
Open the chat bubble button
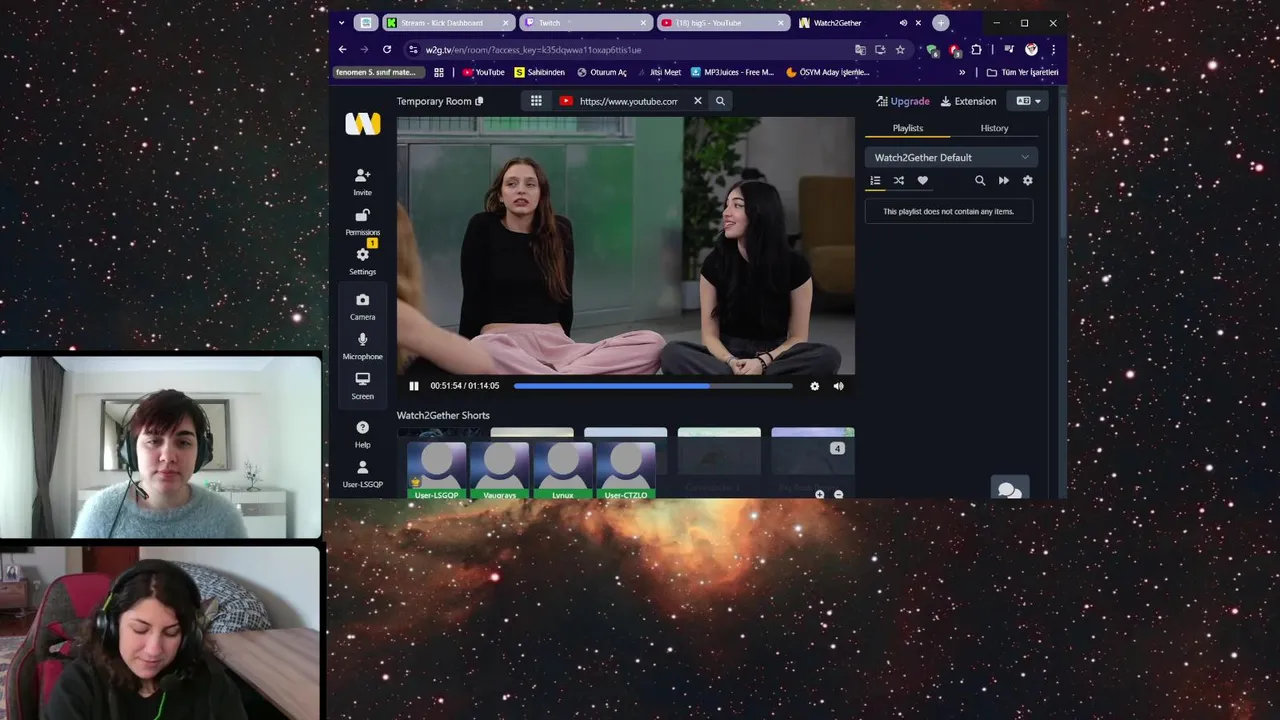pyautogui.click(x=1009, y=490)
